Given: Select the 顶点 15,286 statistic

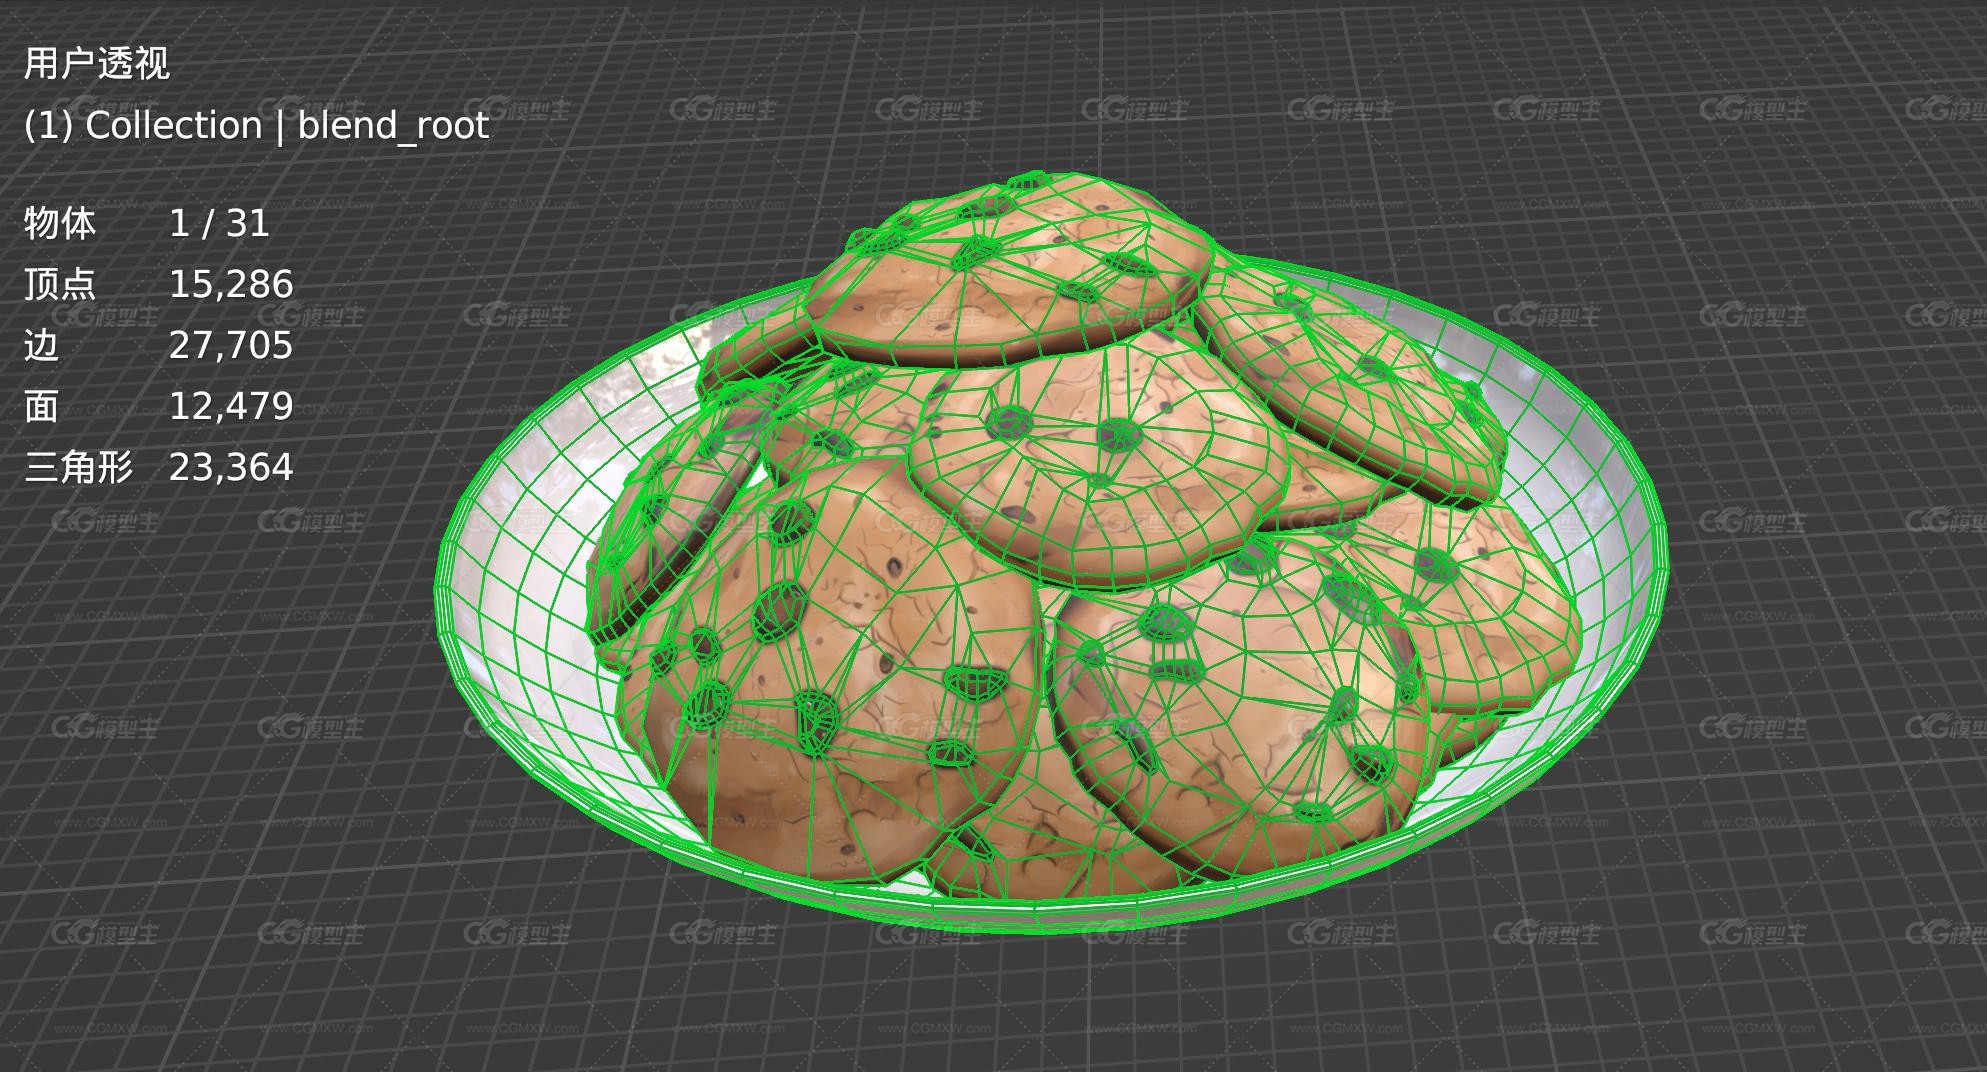Looking at the screenshot, I should 158,284.
